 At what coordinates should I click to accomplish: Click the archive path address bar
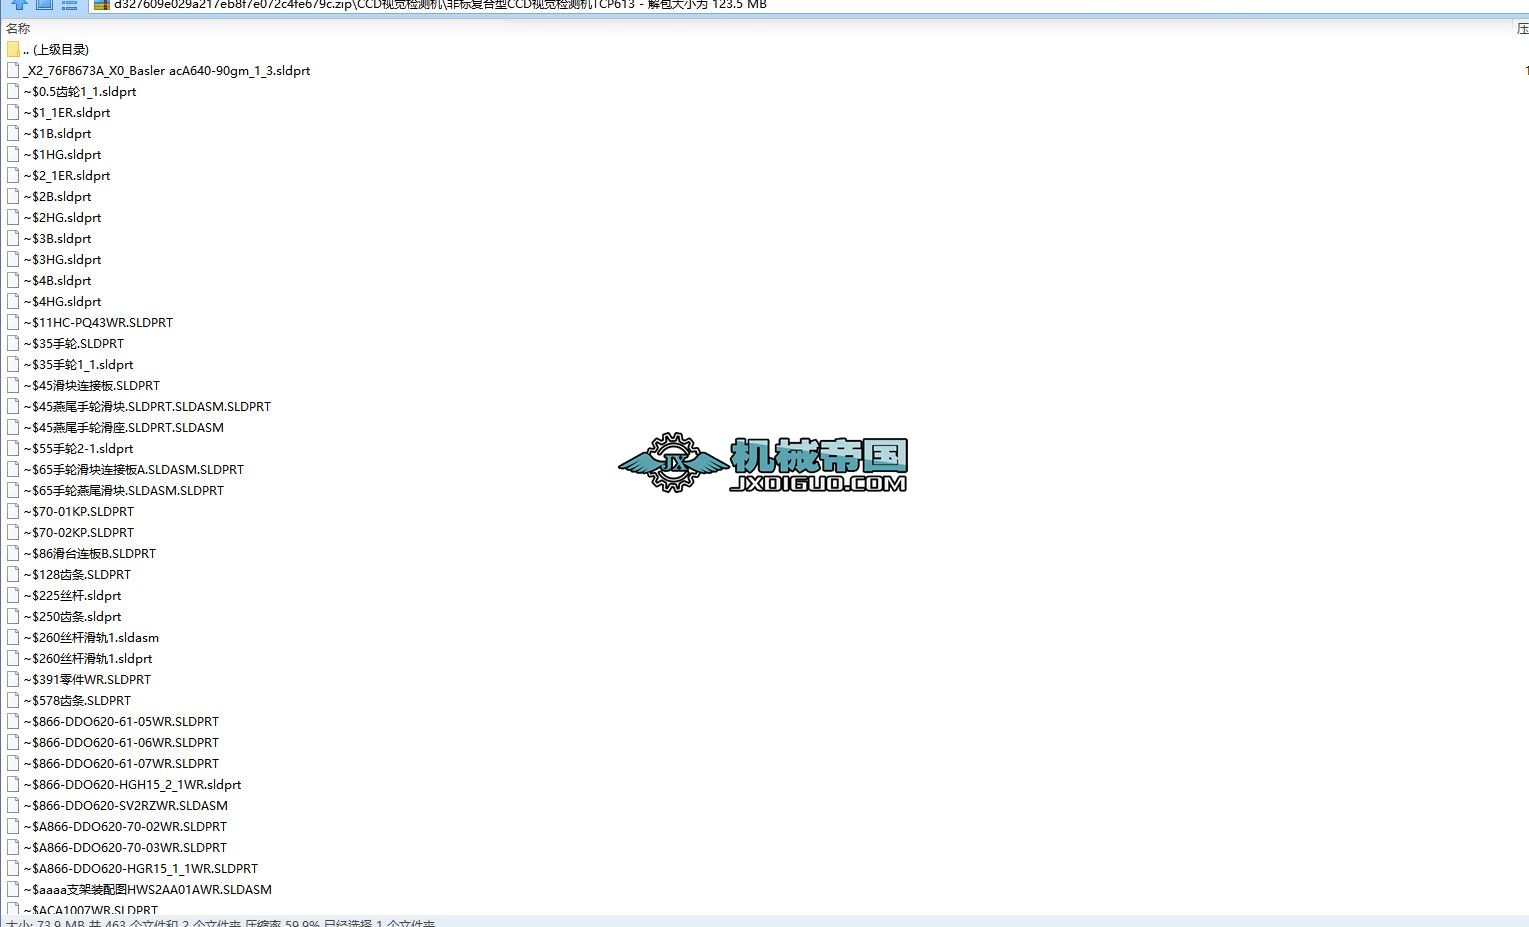click(808, 5)
